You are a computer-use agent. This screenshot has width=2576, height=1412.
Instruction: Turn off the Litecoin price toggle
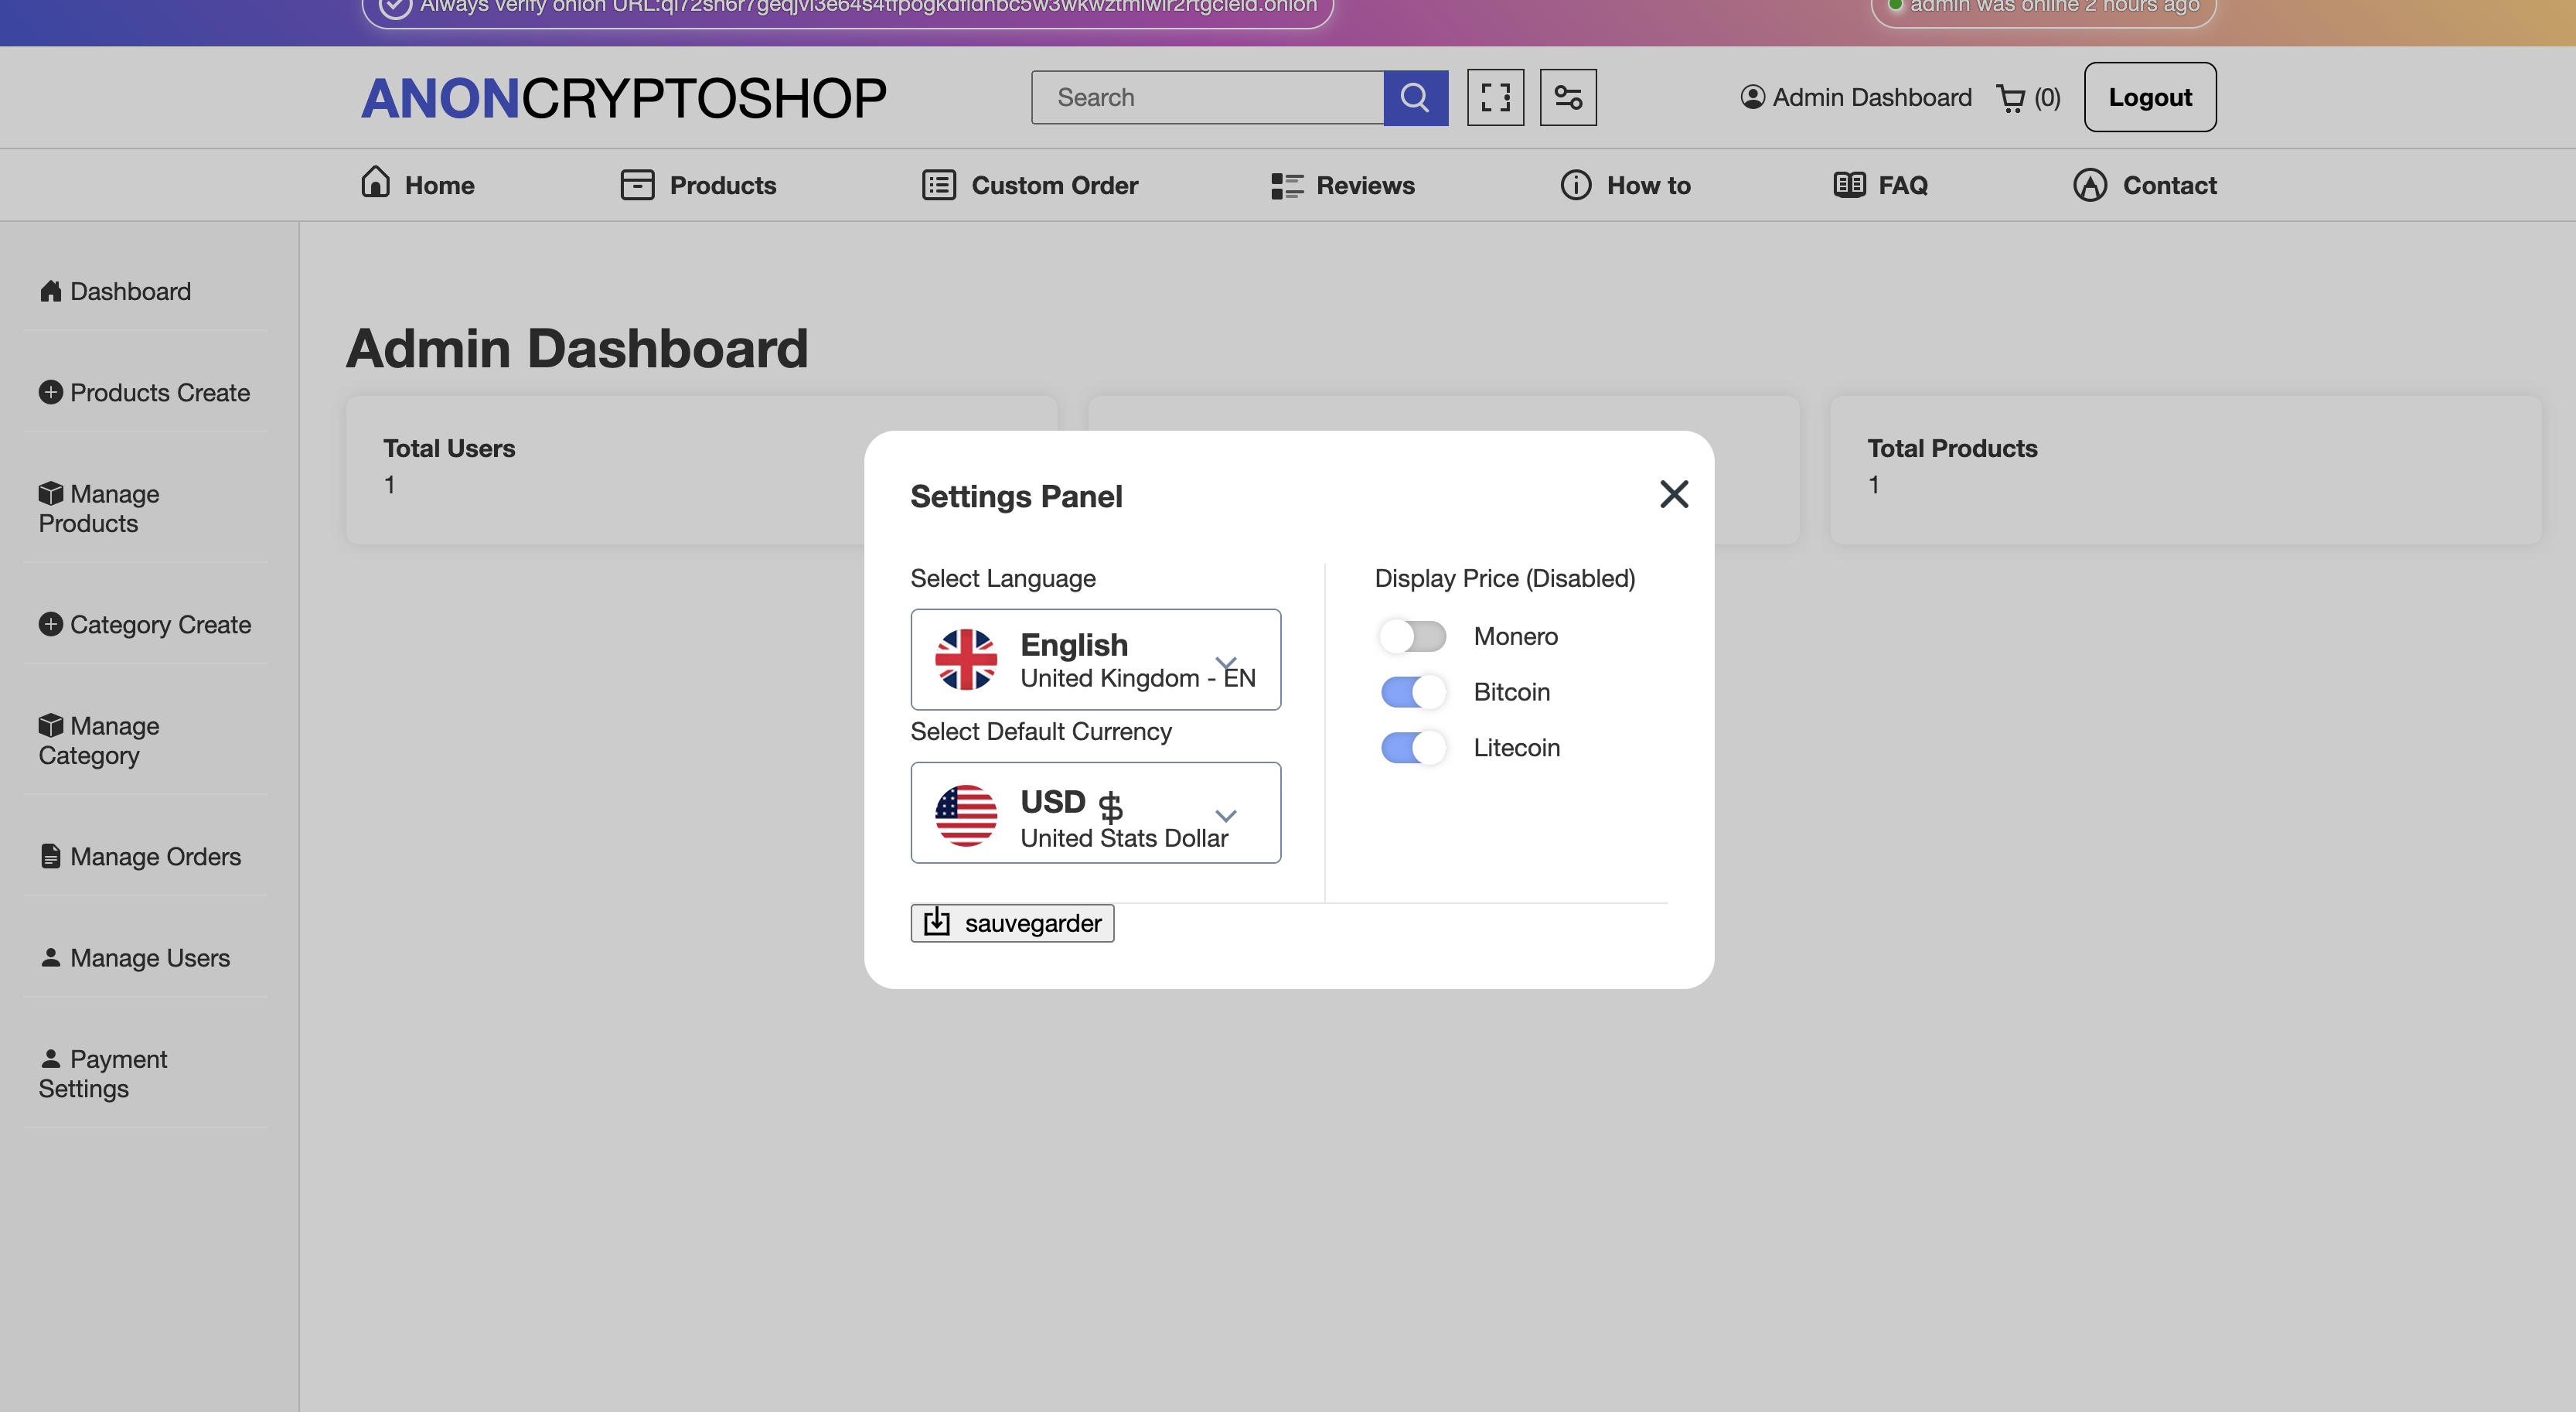(x=1413, y=748)
